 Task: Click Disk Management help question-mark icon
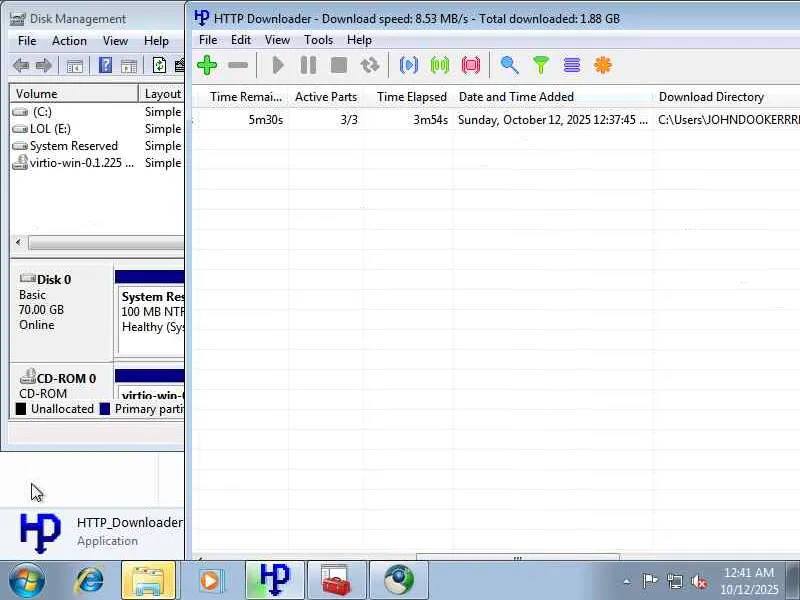point(105,65)
